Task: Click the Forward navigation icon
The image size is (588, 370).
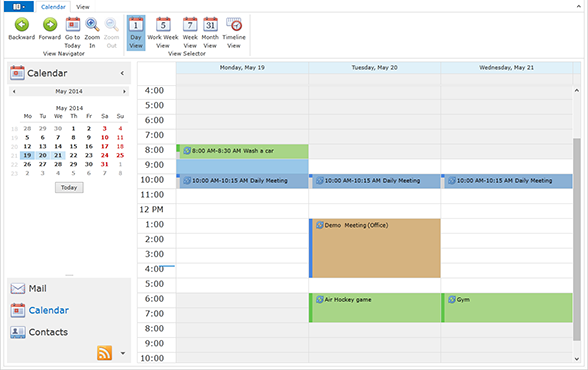Action: [x=50, y=25]
